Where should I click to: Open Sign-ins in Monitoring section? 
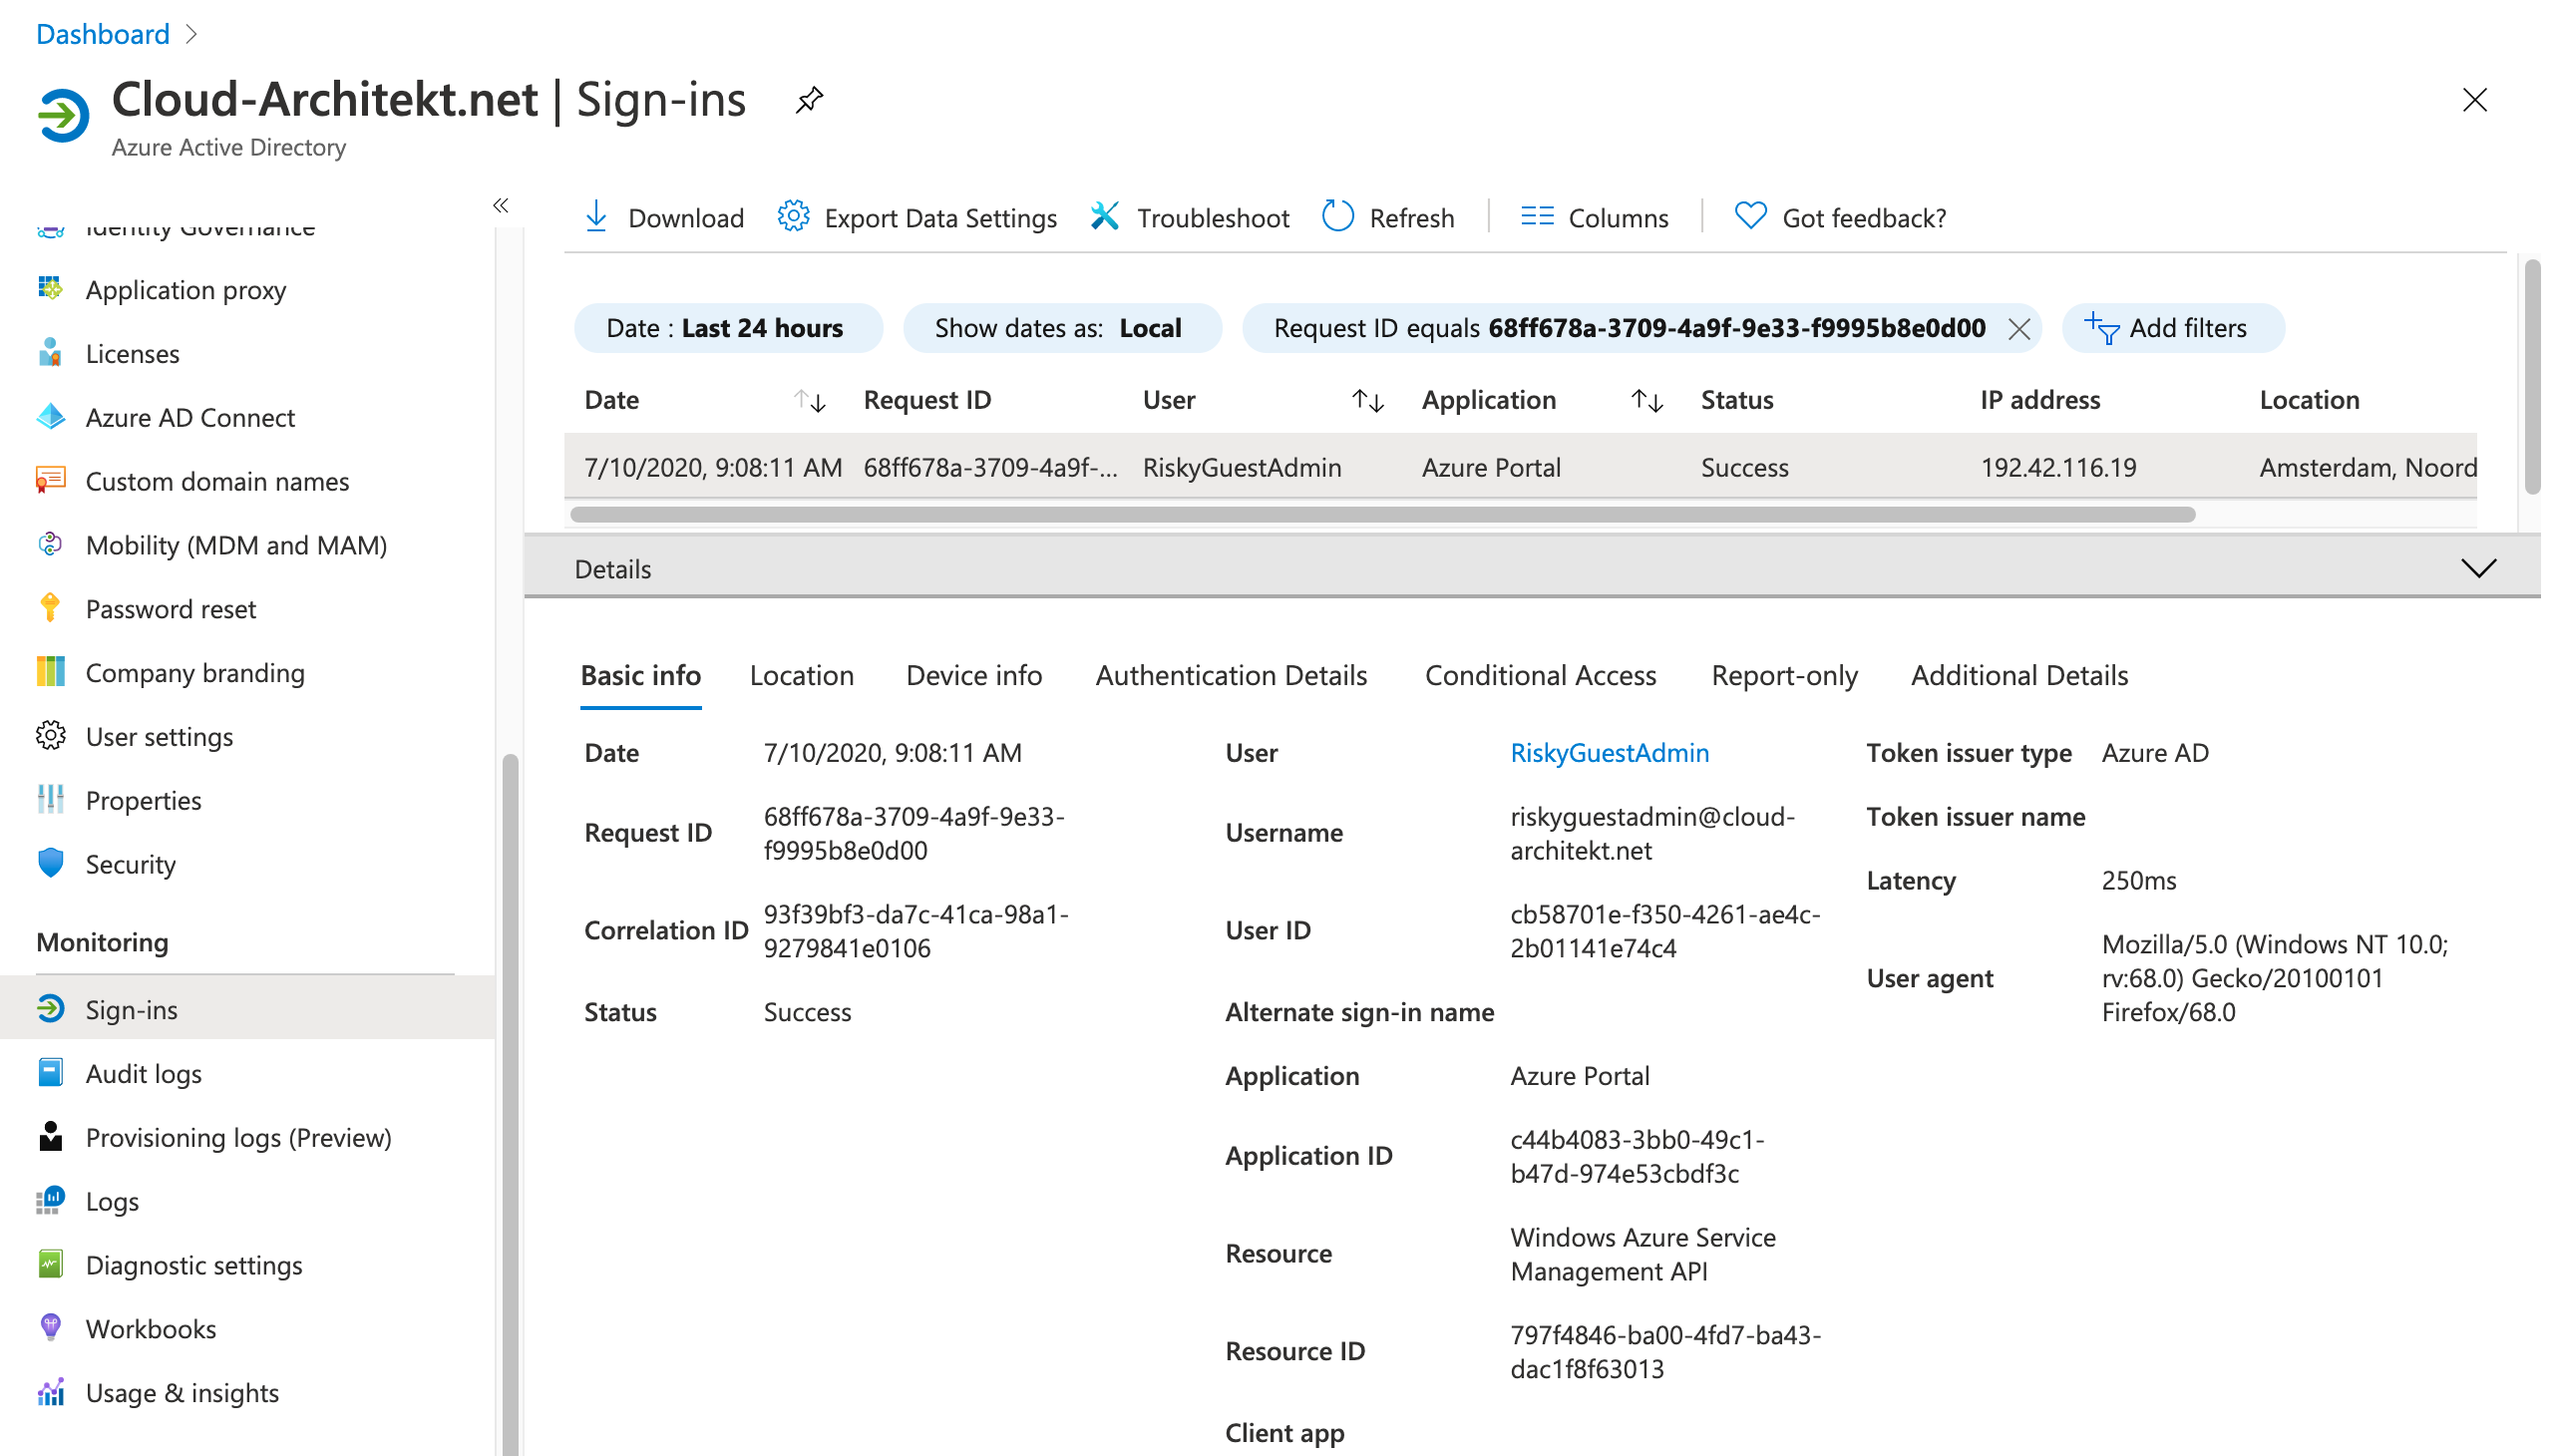coord(247,1009)
